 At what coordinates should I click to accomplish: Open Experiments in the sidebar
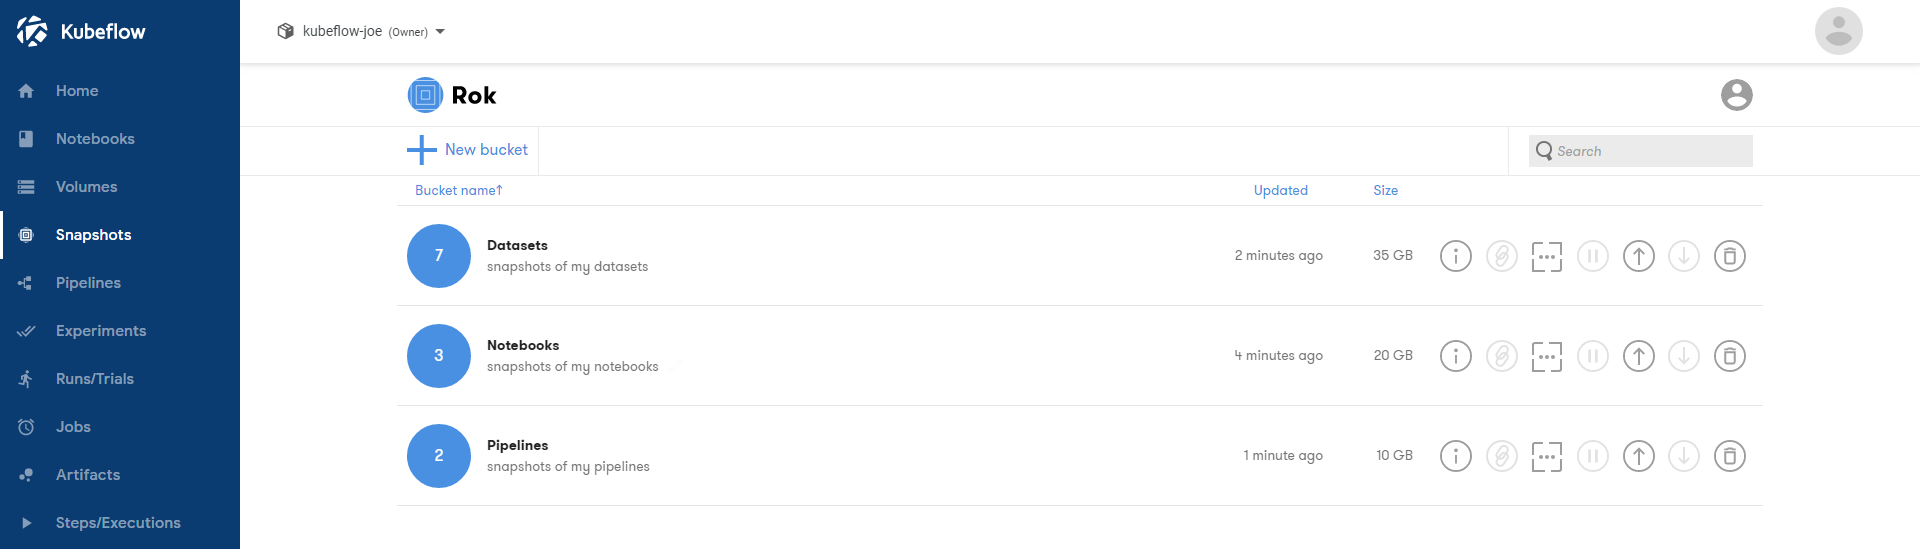(101, 331)
